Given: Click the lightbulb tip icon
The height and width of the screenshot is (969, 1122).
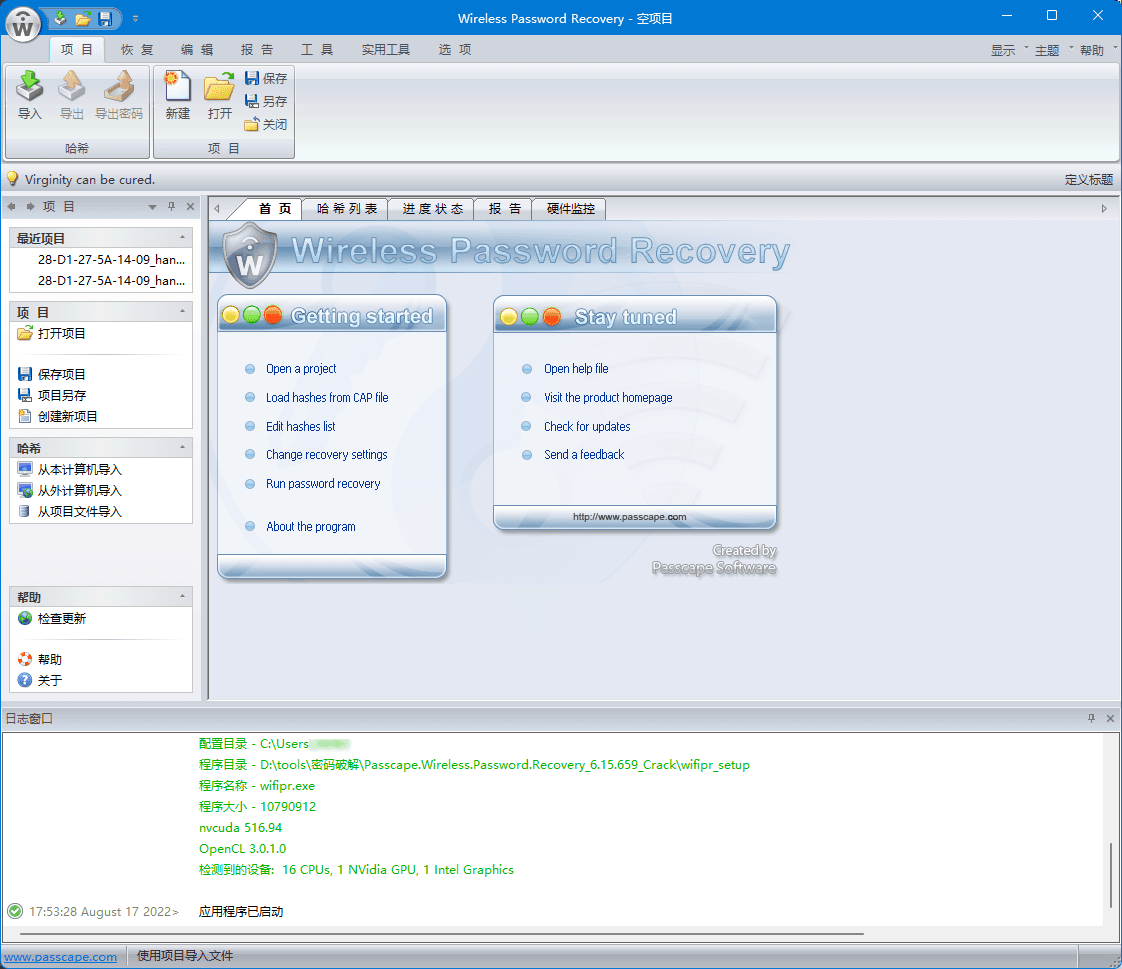Looking at the screenshot, I should click(12, 179).
